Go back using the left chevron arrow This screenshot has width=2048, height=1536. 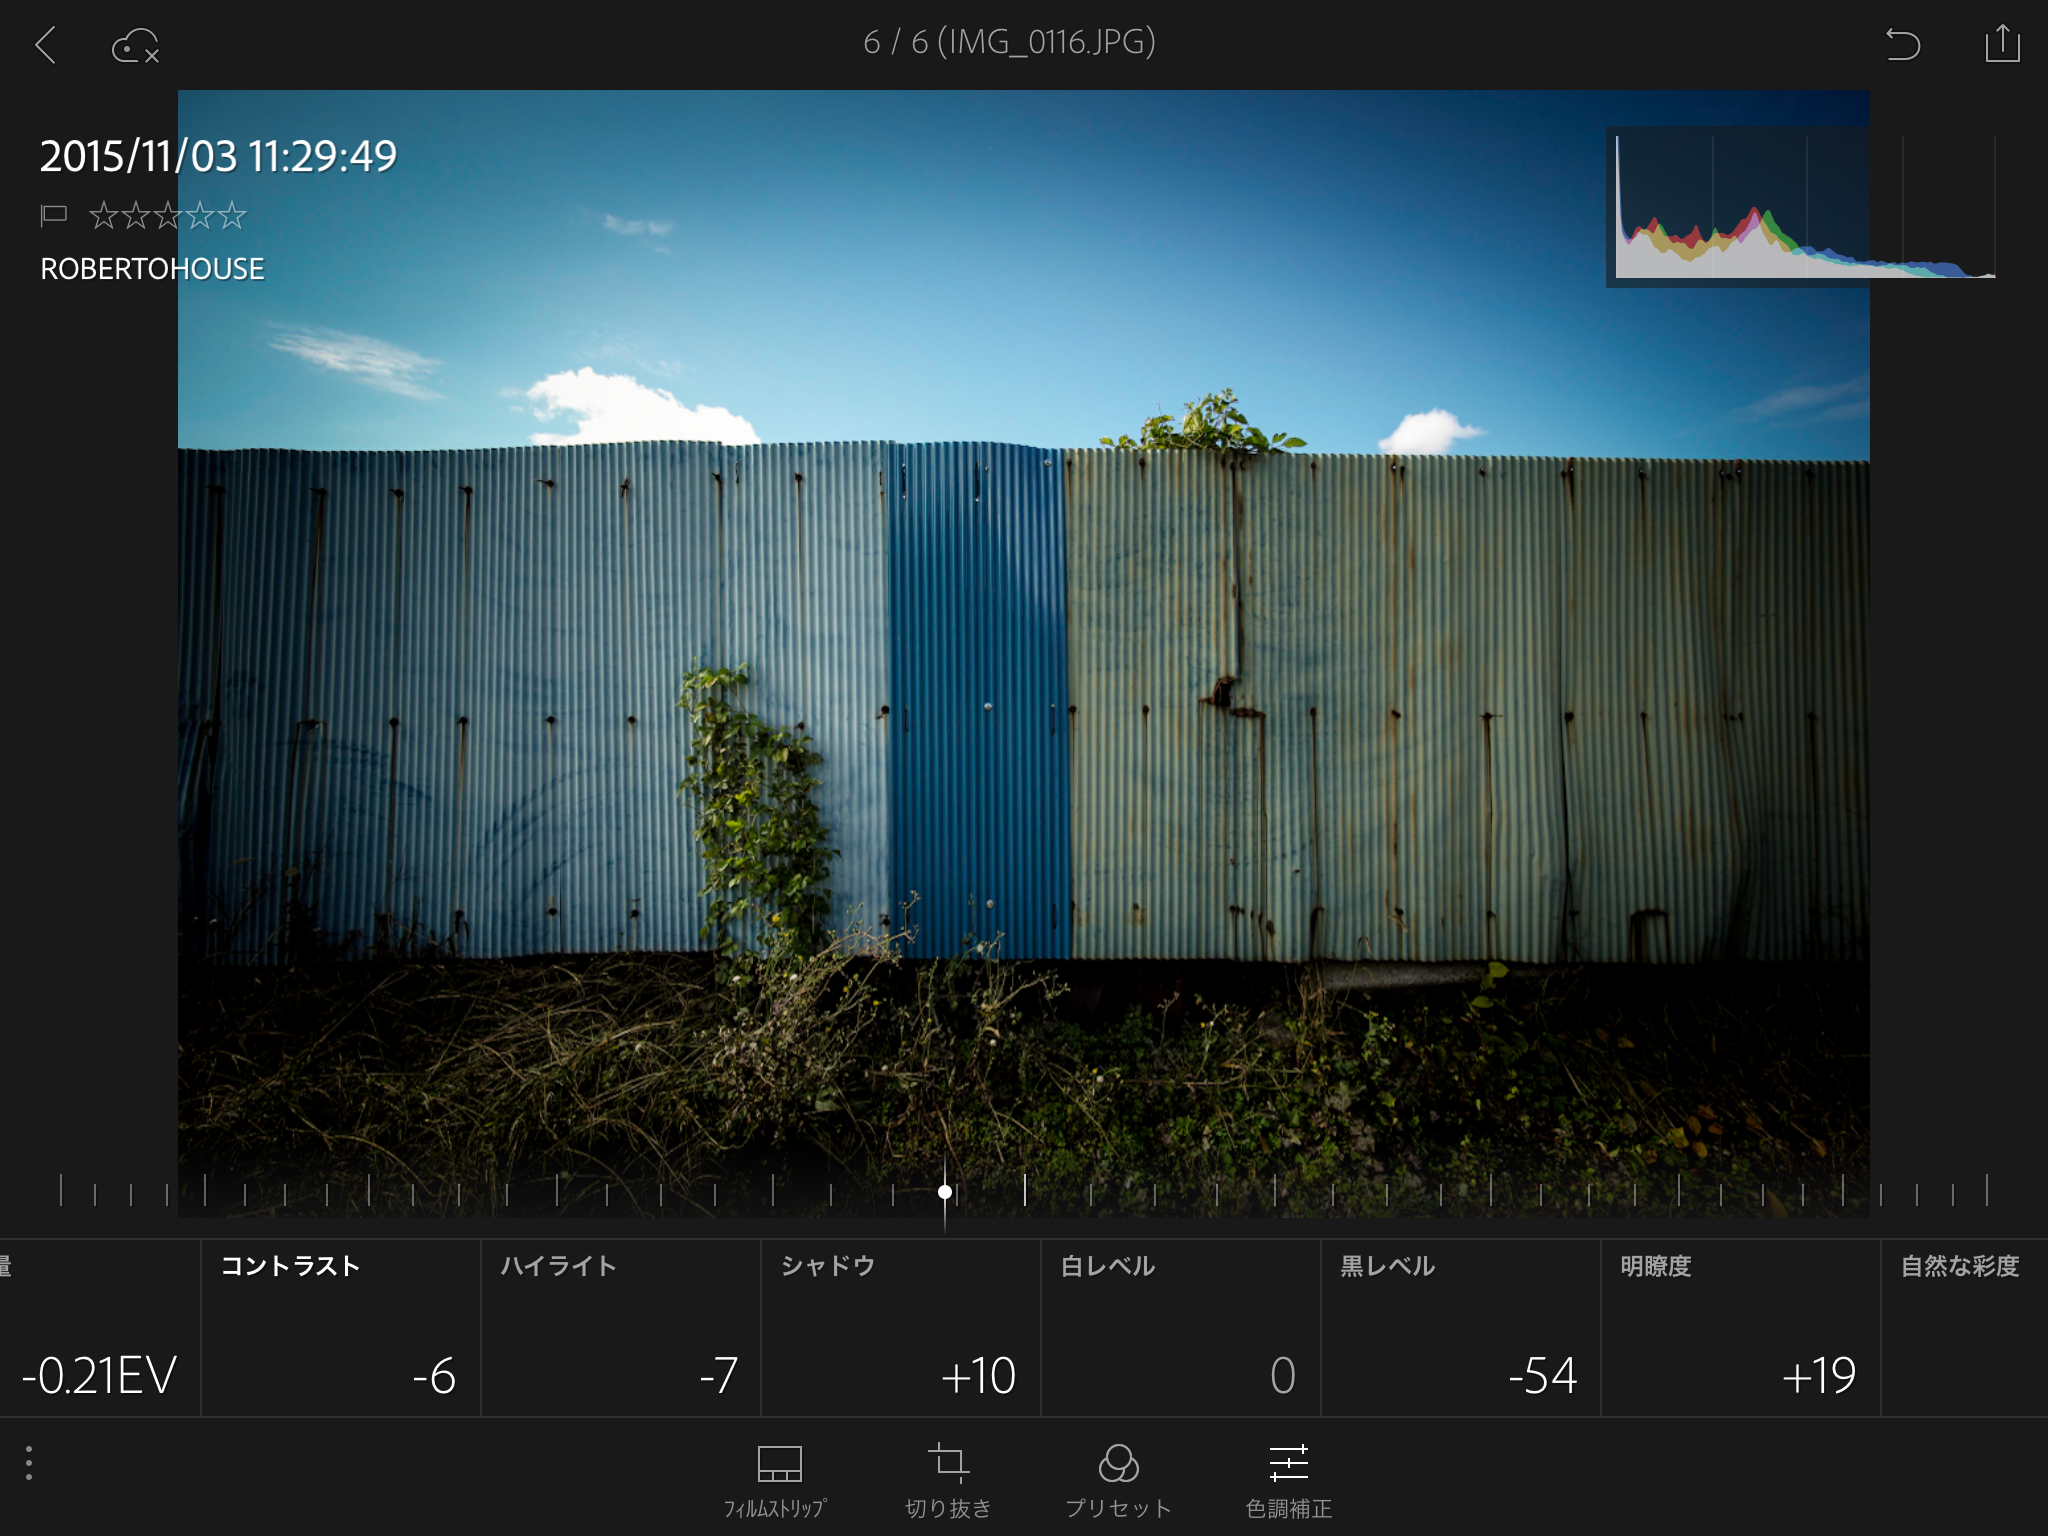coord(46,45)
